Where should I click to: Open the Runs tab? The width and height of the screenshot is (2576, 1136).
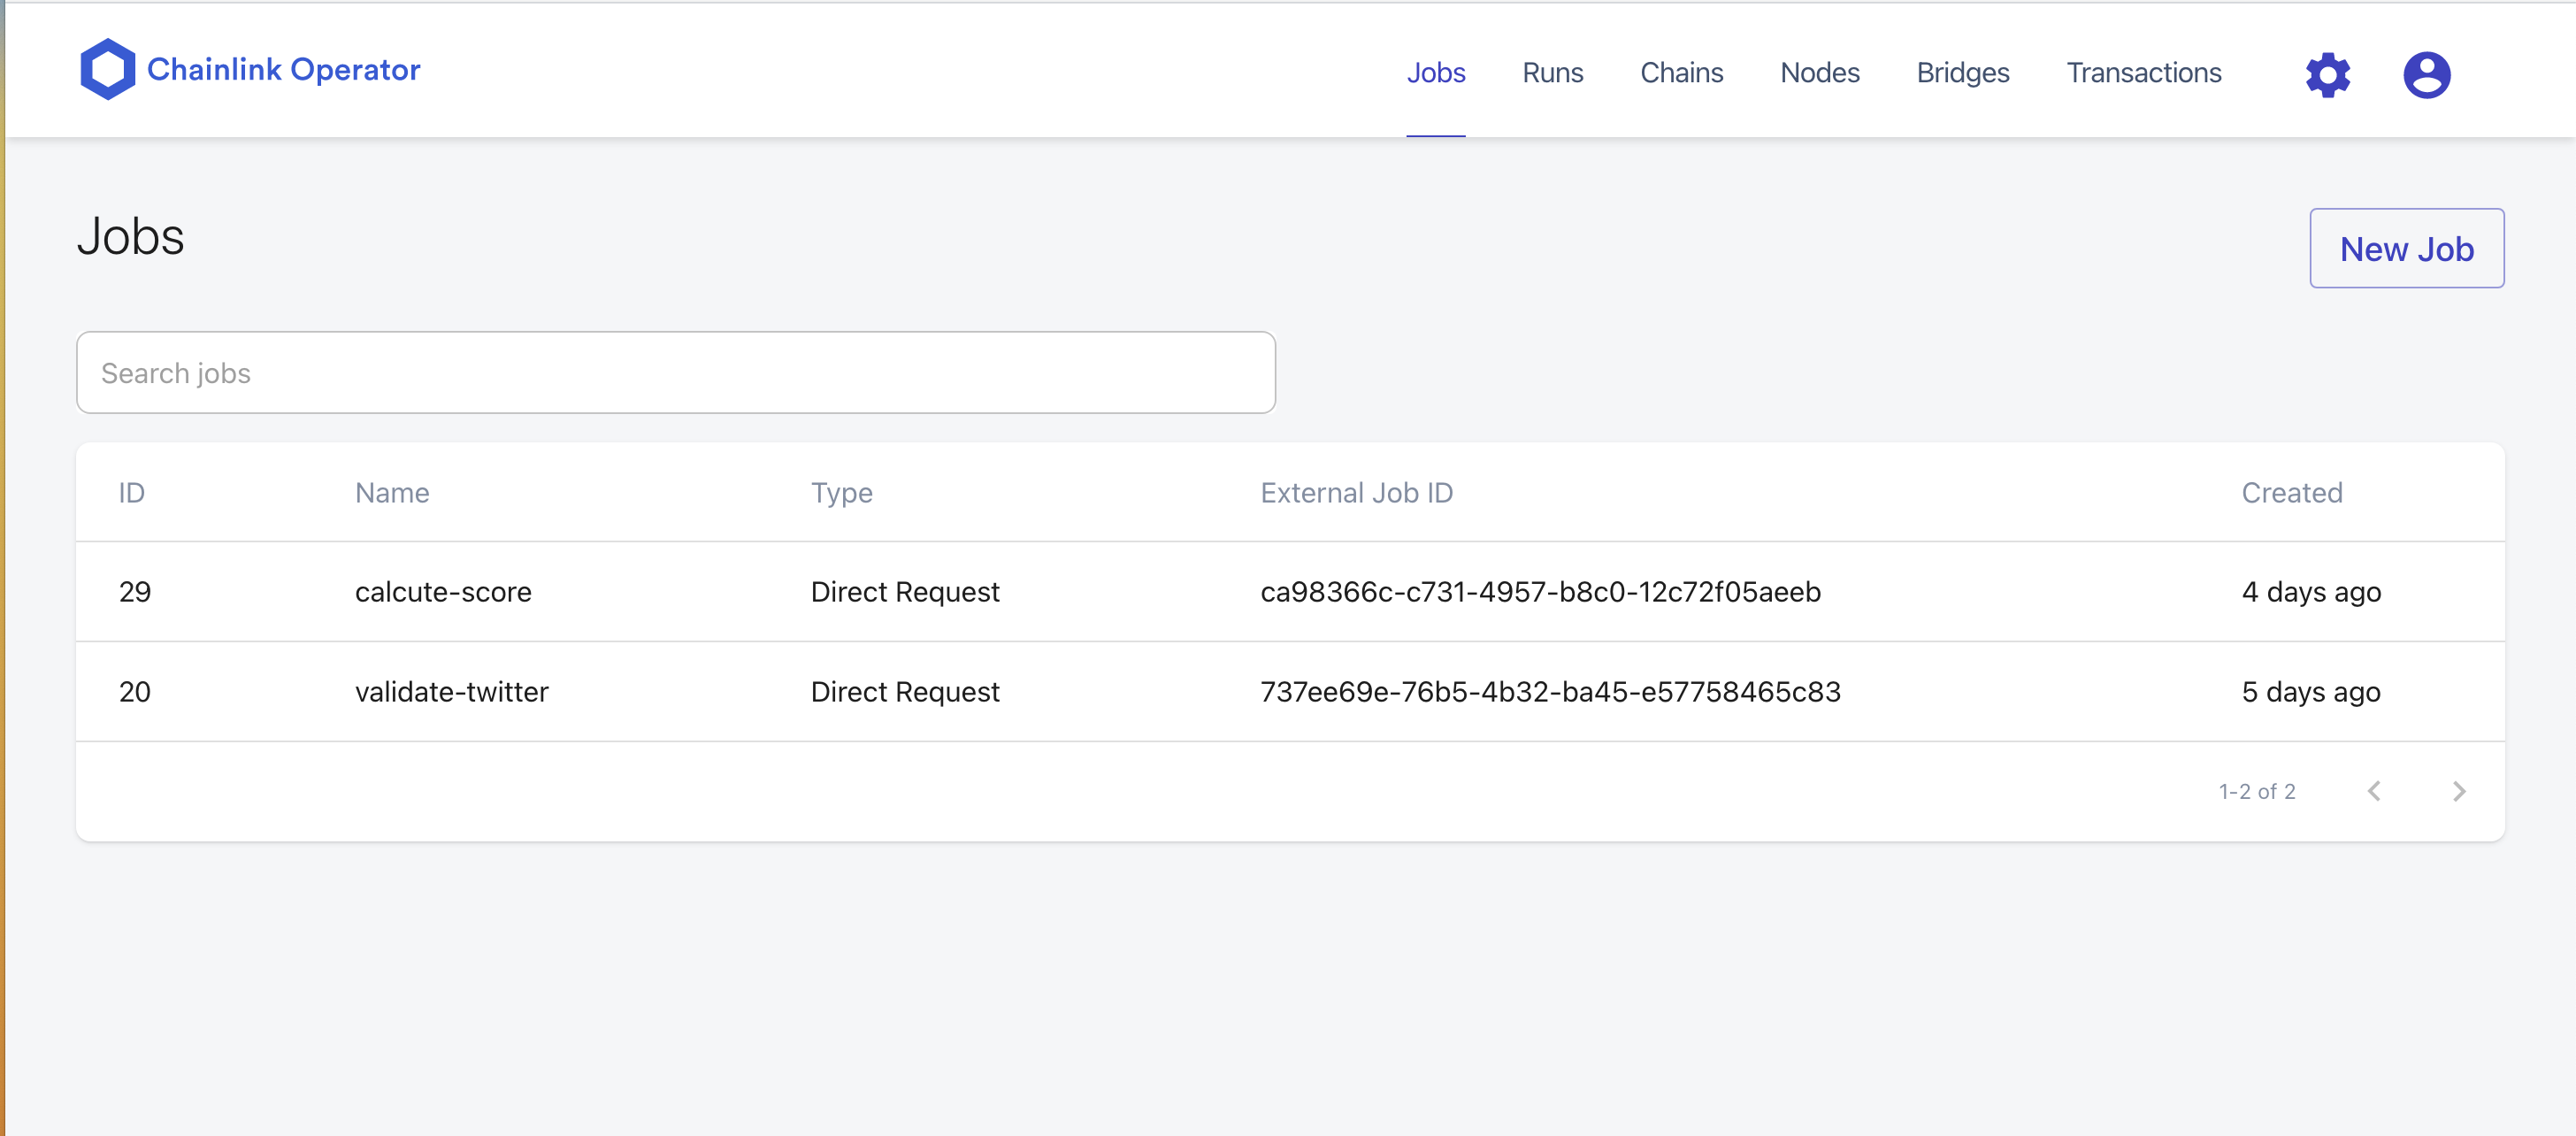tap(1552, 72)
